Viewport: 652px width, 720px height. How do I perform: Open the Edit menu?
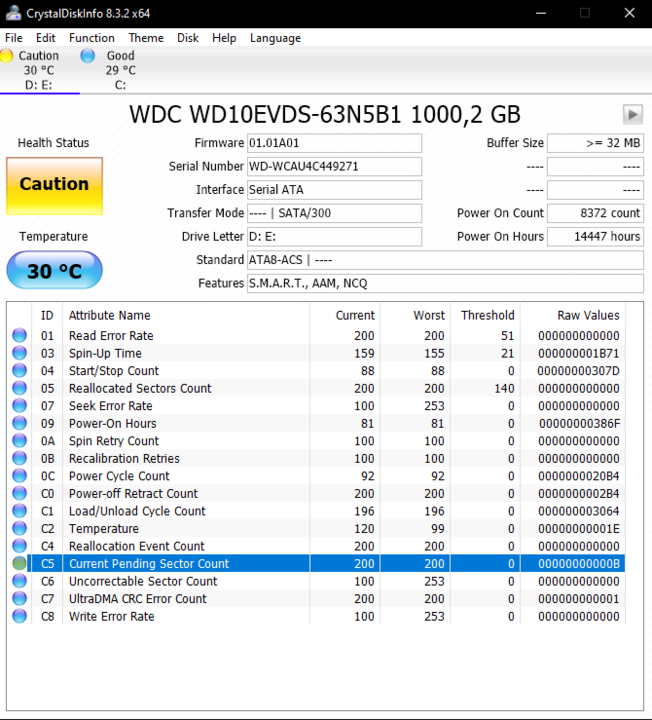tap(45, 38)
